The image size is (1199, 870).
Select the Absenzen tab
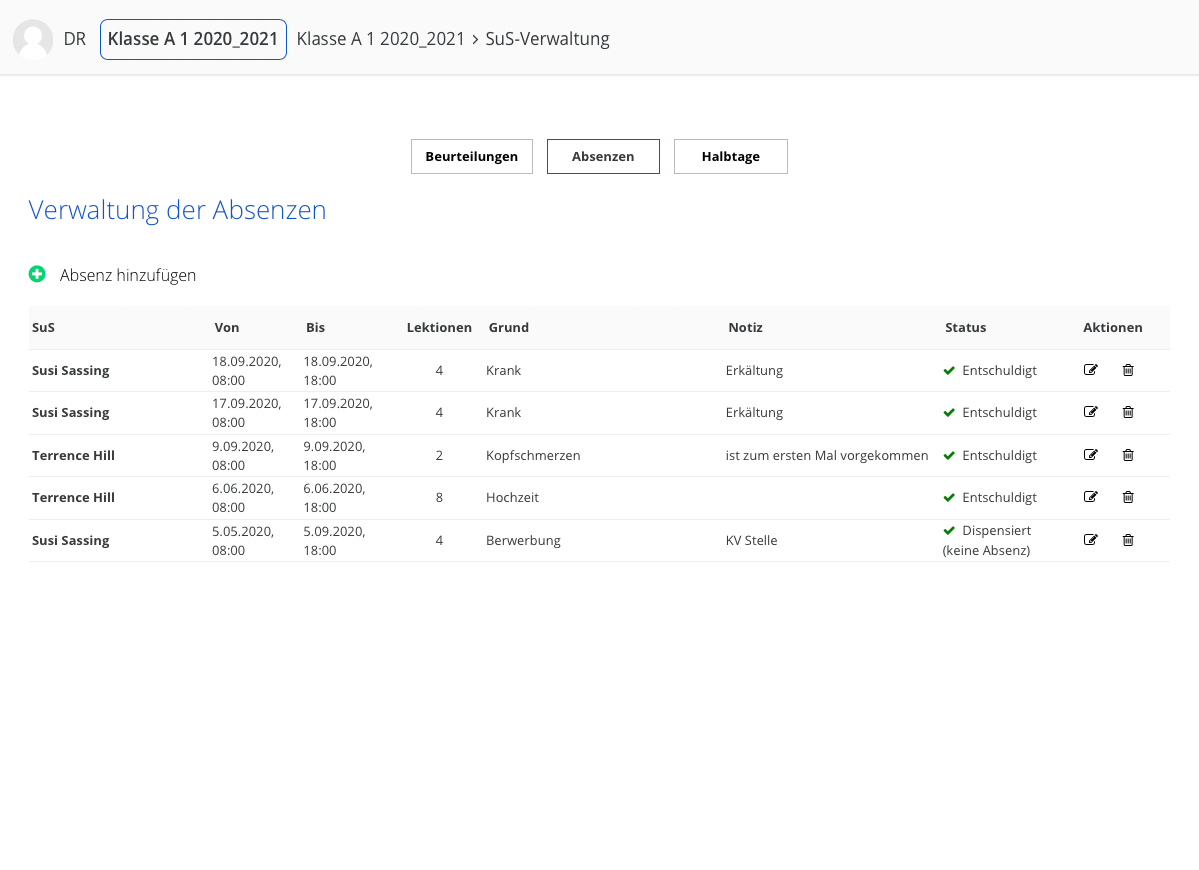click(x=603, y=156)
